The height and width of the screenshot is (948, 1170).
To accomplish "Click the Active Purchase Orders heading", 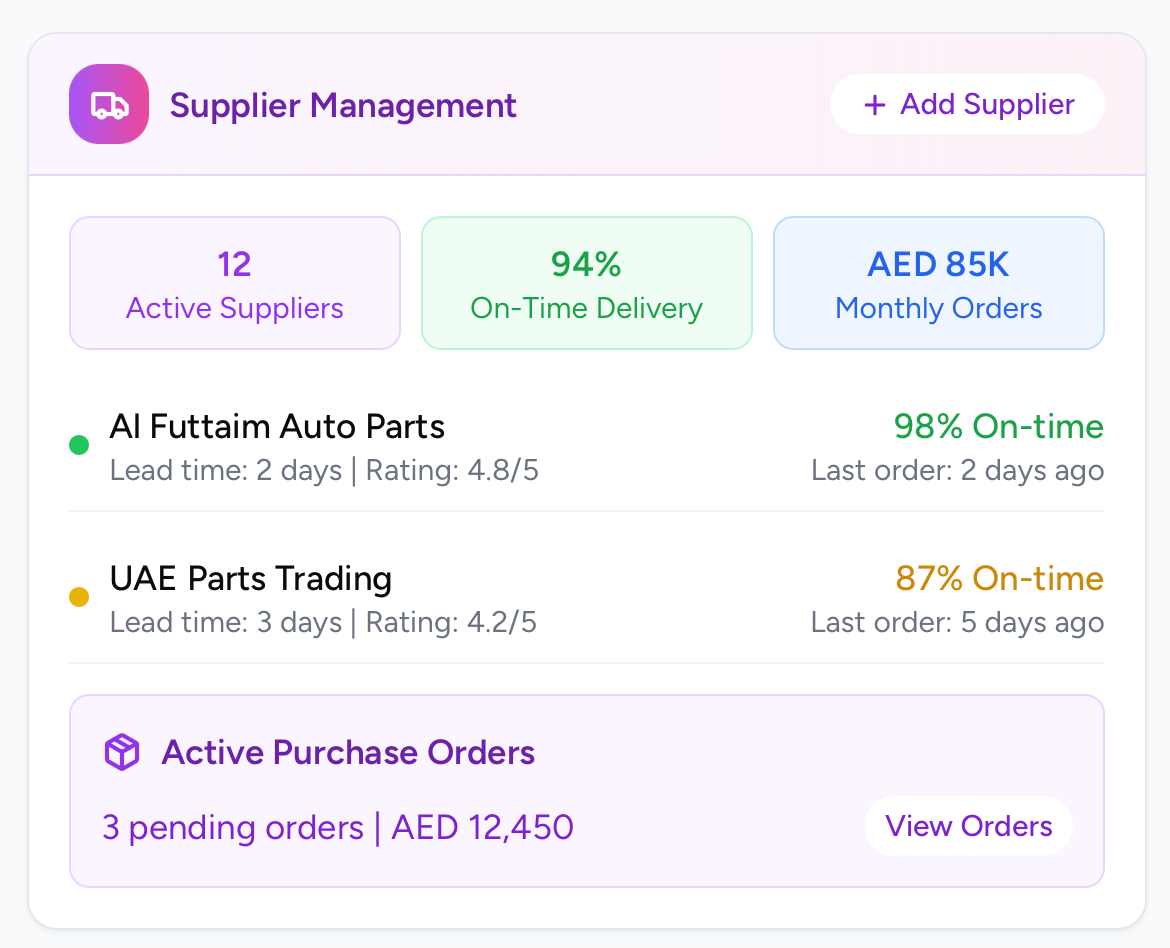I will pos(348,753).
